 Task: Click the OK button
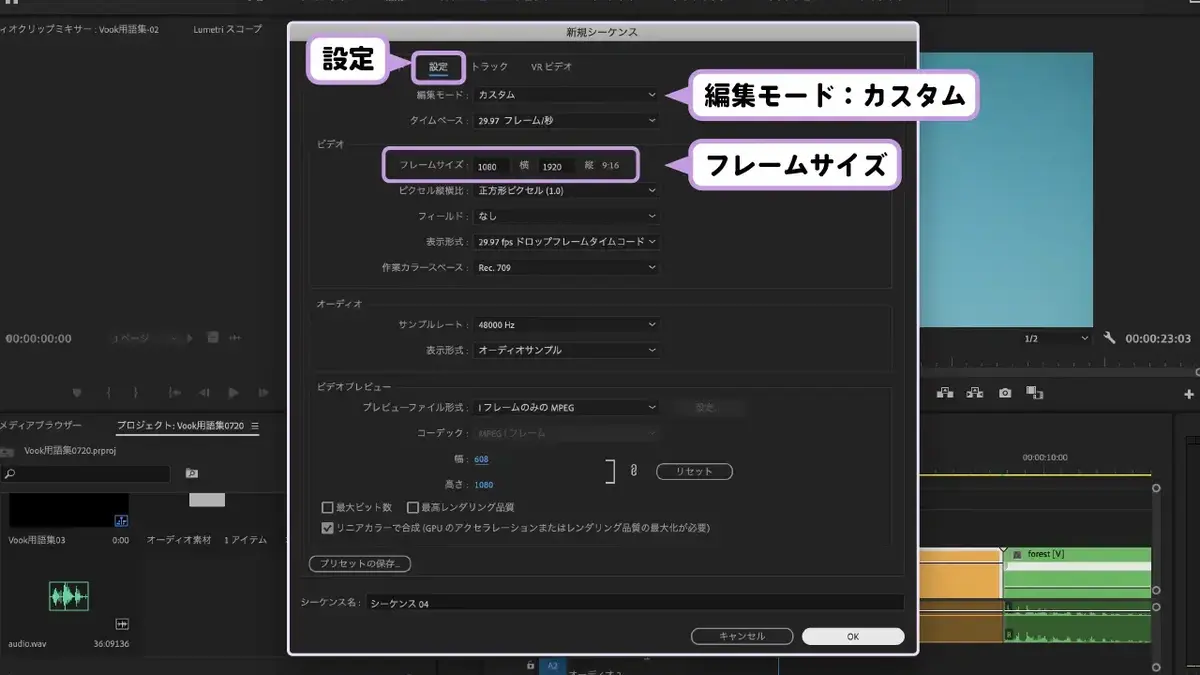coord(853,636)
